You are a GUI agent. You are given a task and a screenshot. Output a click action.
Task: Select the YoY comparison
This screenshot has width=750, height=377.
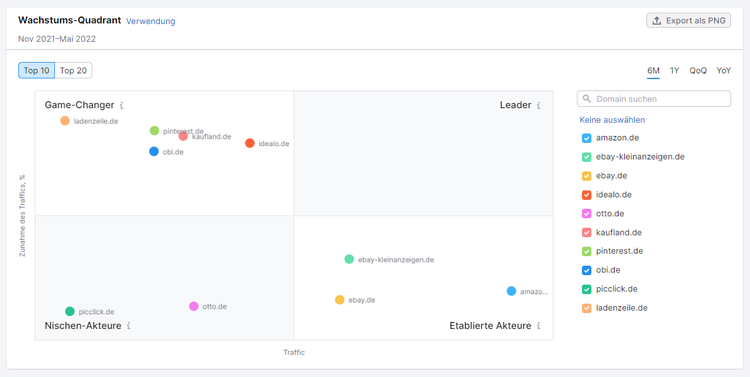[x=724, y=71]
